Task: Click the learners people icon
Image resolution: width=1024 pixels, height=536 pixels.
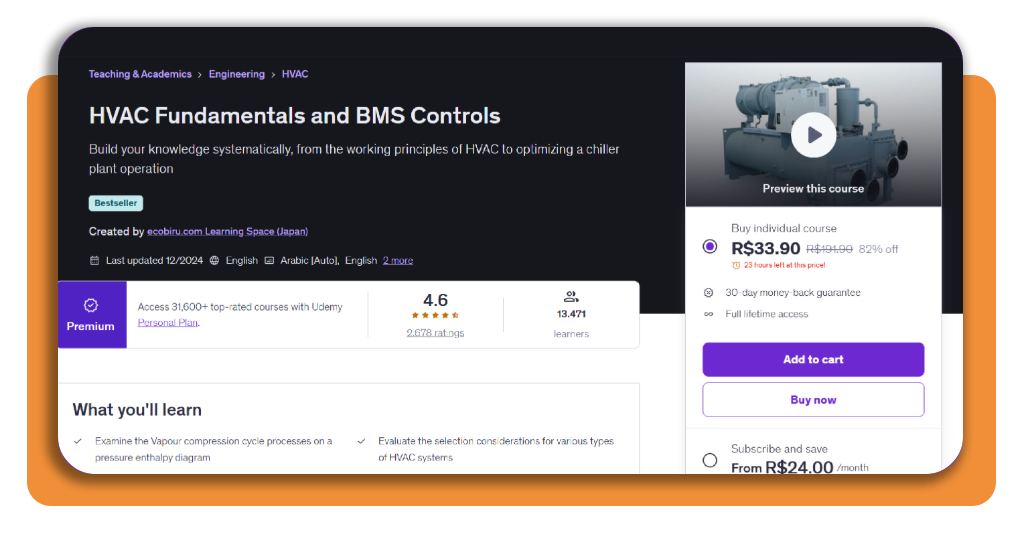Action: (571, 297)
